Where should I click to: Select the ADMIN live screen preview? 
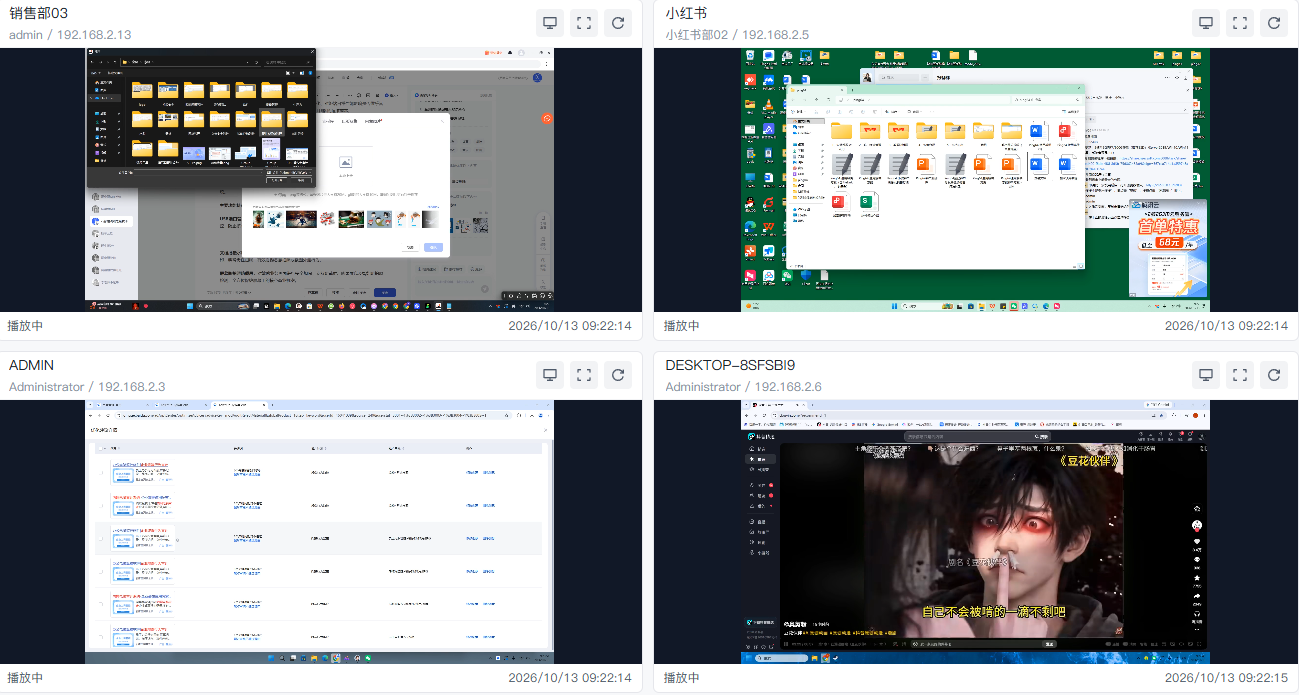point(321,532)
